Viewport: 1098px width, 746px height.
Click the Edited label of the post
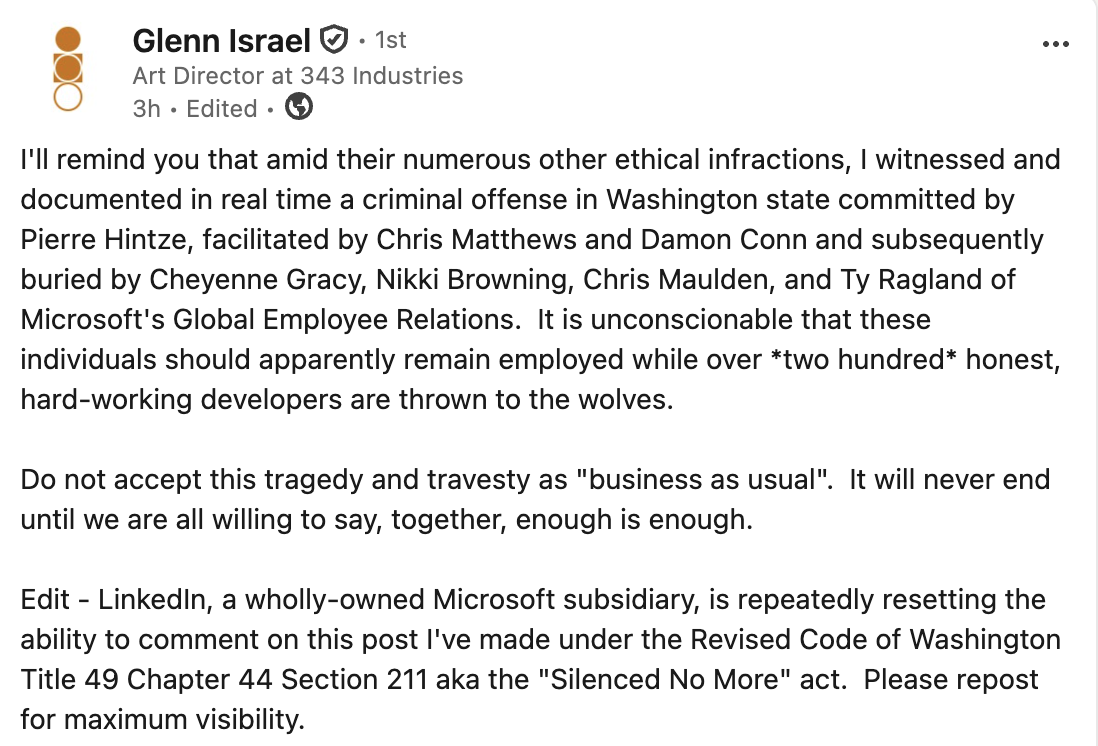click(221, 109)
